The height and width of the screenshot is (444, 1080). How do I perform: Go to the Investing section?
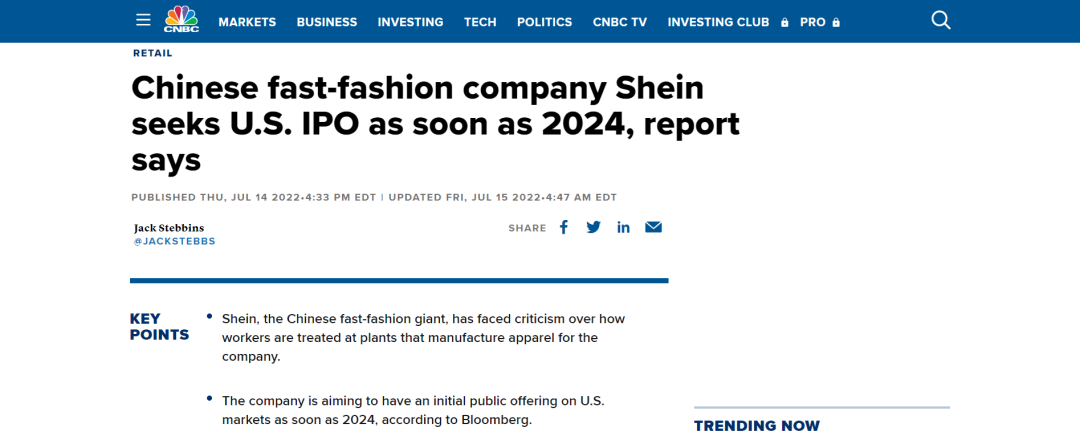coord(411,22)
